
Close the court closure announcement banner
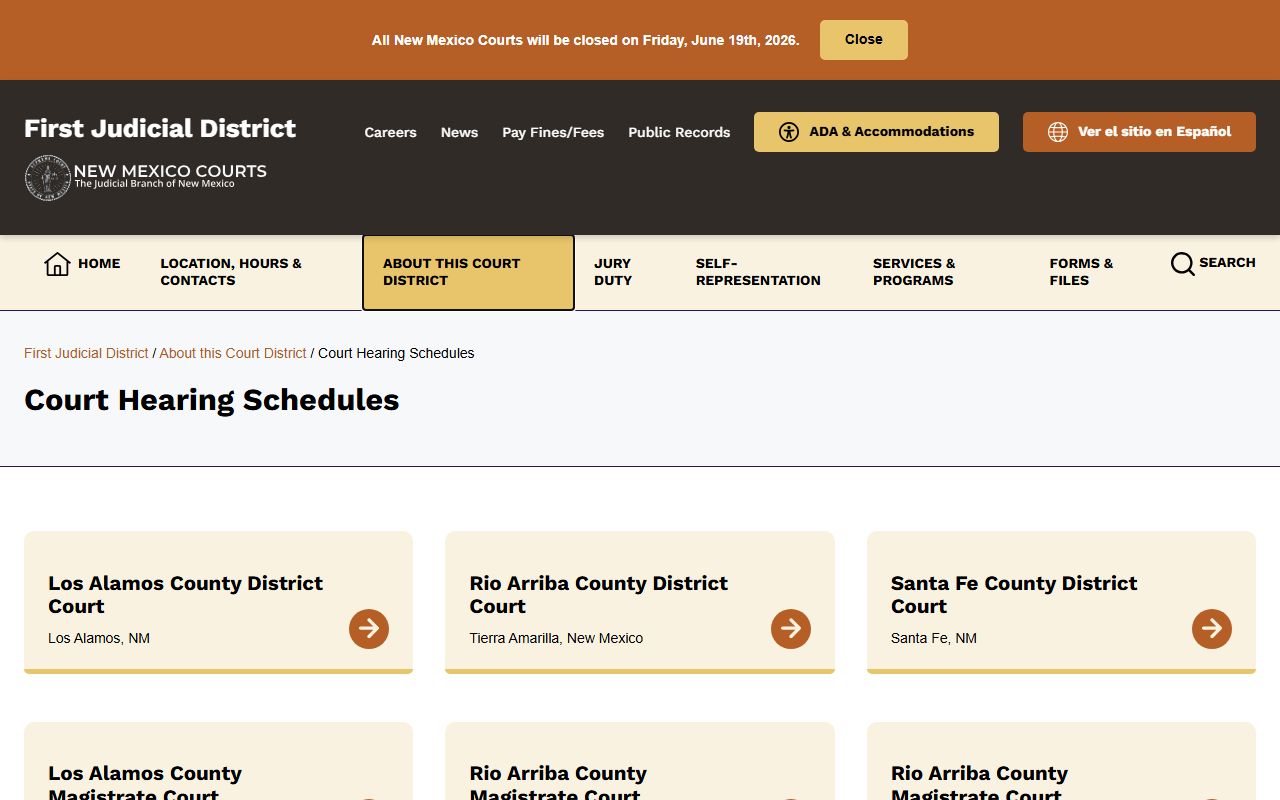863,40
